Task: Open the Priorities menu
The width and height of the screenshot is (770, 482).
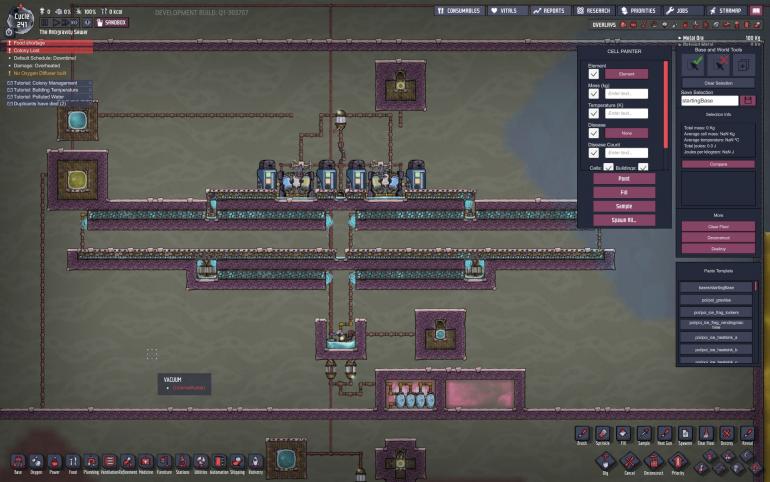Action: 638,10
